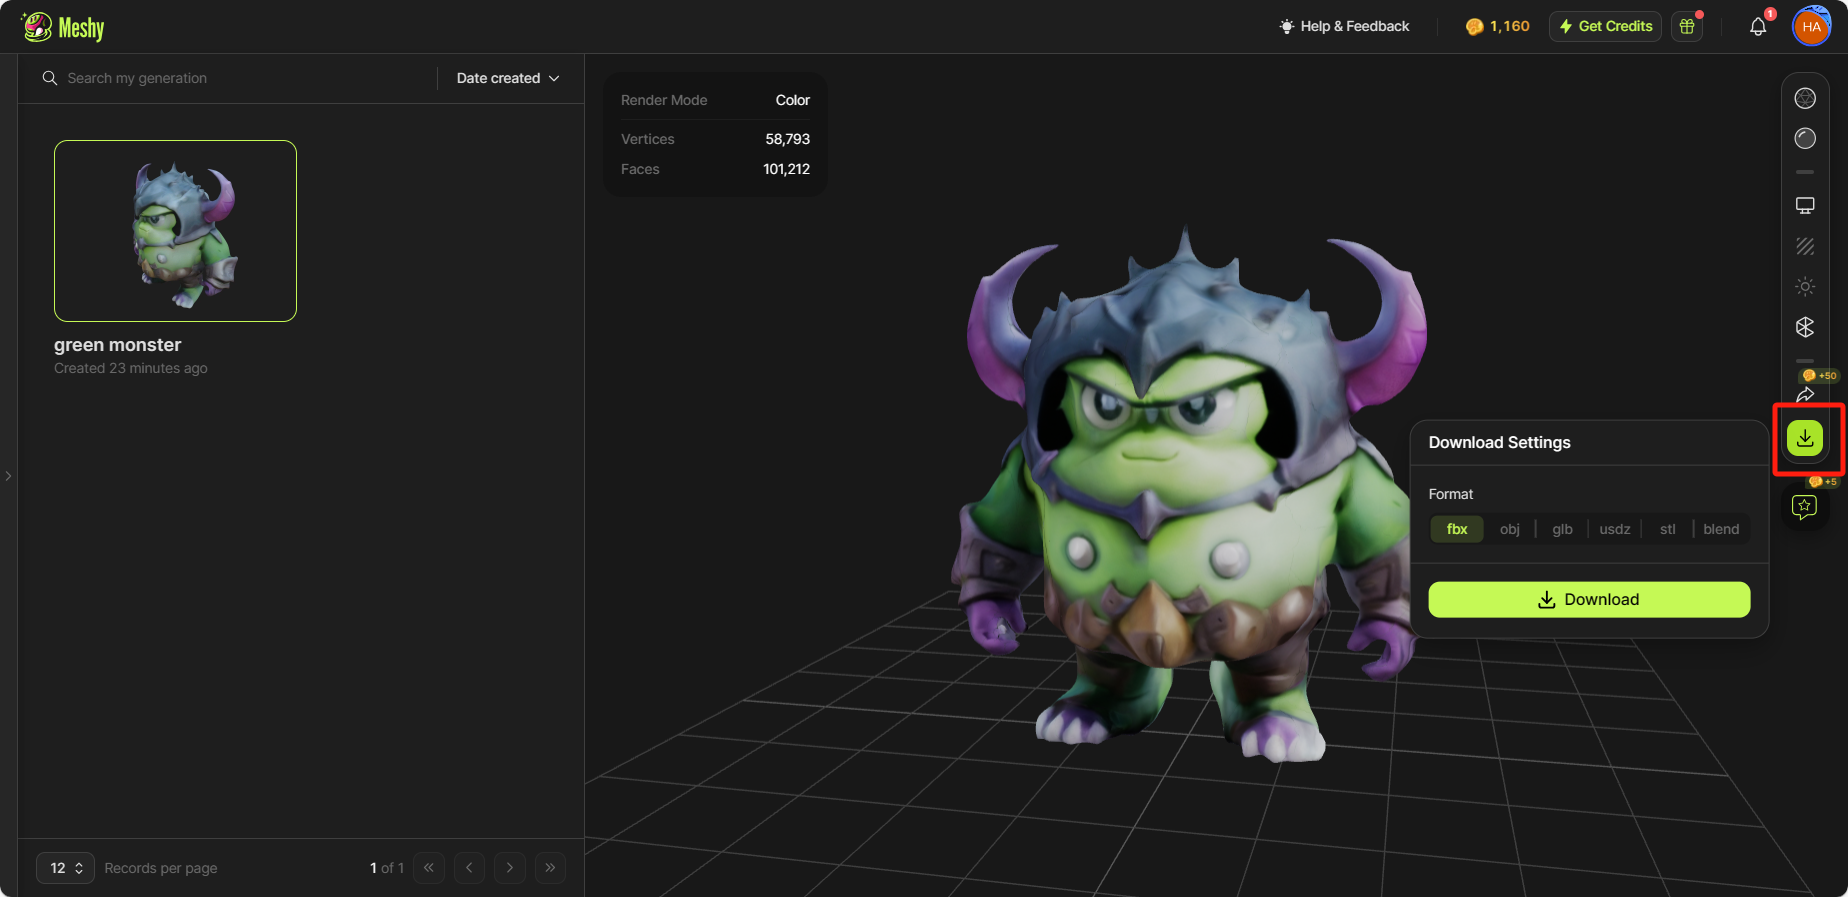Open the notifications bell

coord(1758,27)
